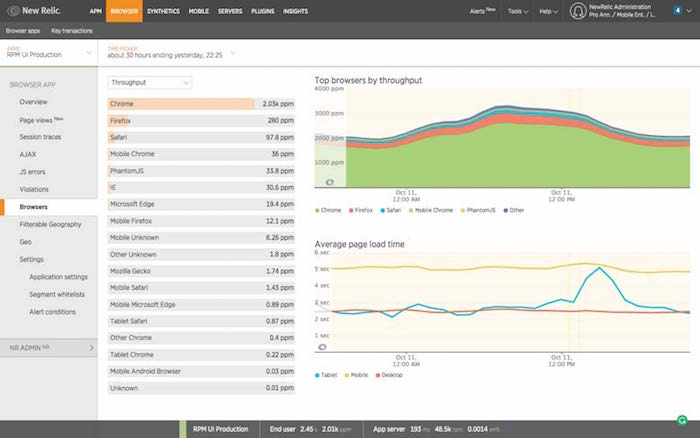Open the Geo page

[x=25, y=242]
